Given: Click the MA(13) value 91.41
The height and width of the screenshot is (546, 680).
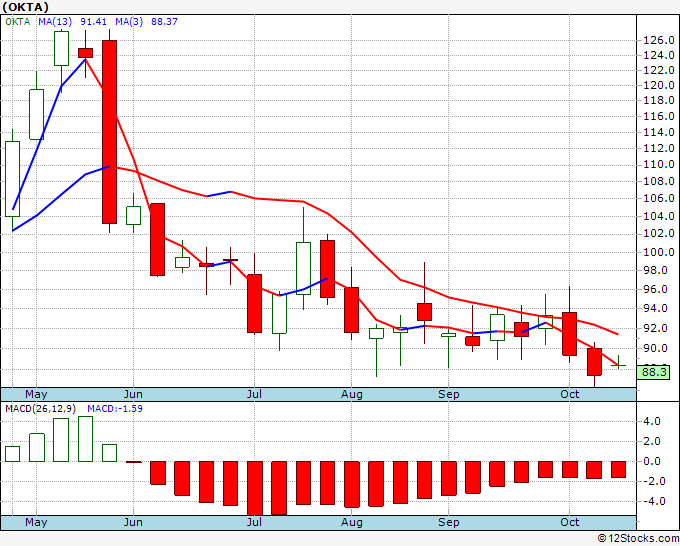Looking at the screenshot, I should click(94, 21).
